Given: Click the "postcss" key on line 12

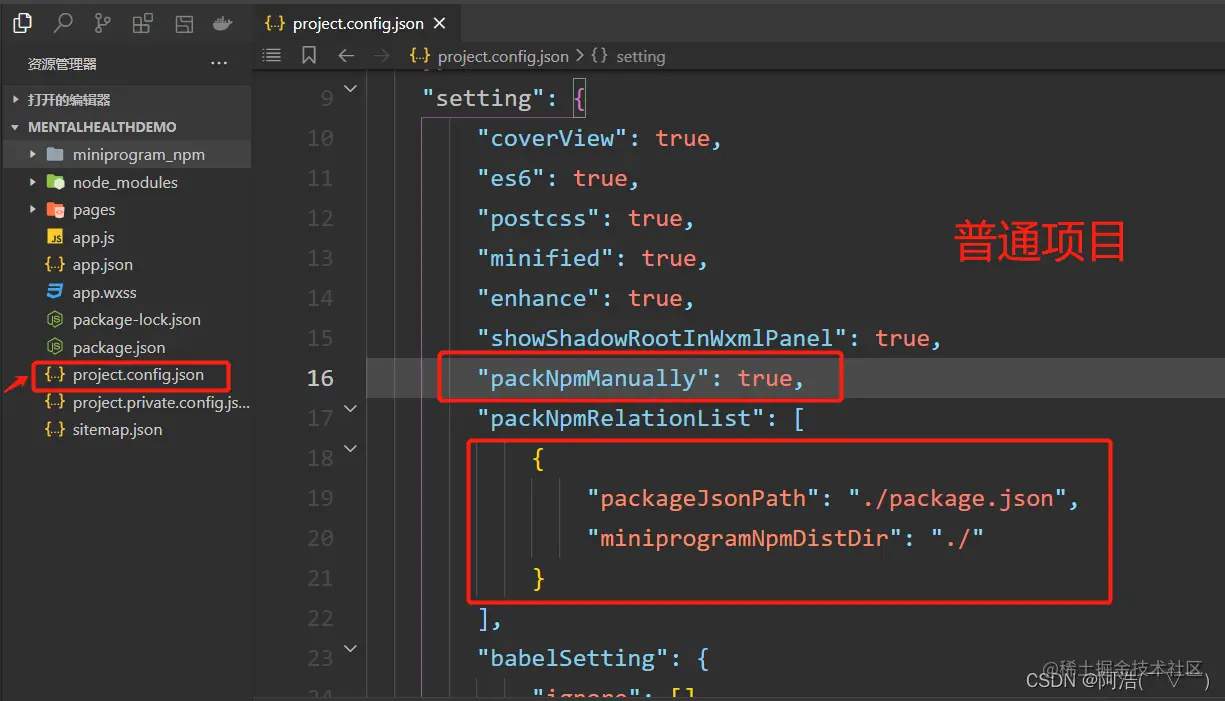Looking at the screenshot, I should pos(538,218).
